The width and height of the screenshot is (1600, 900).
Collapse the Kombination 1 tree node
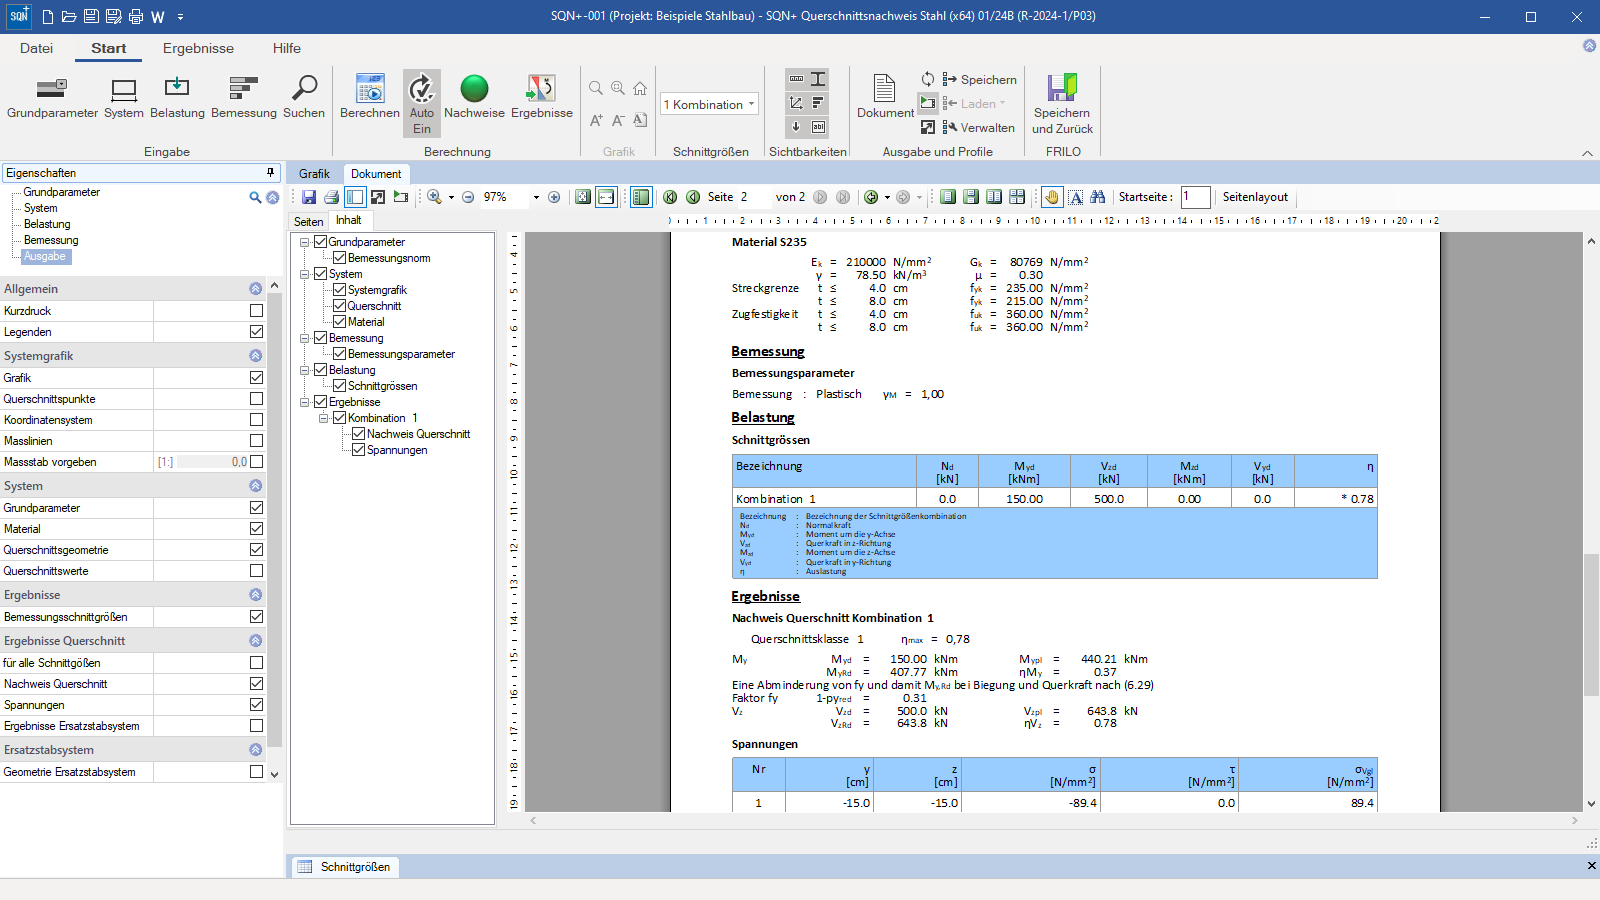pos(324,418)
